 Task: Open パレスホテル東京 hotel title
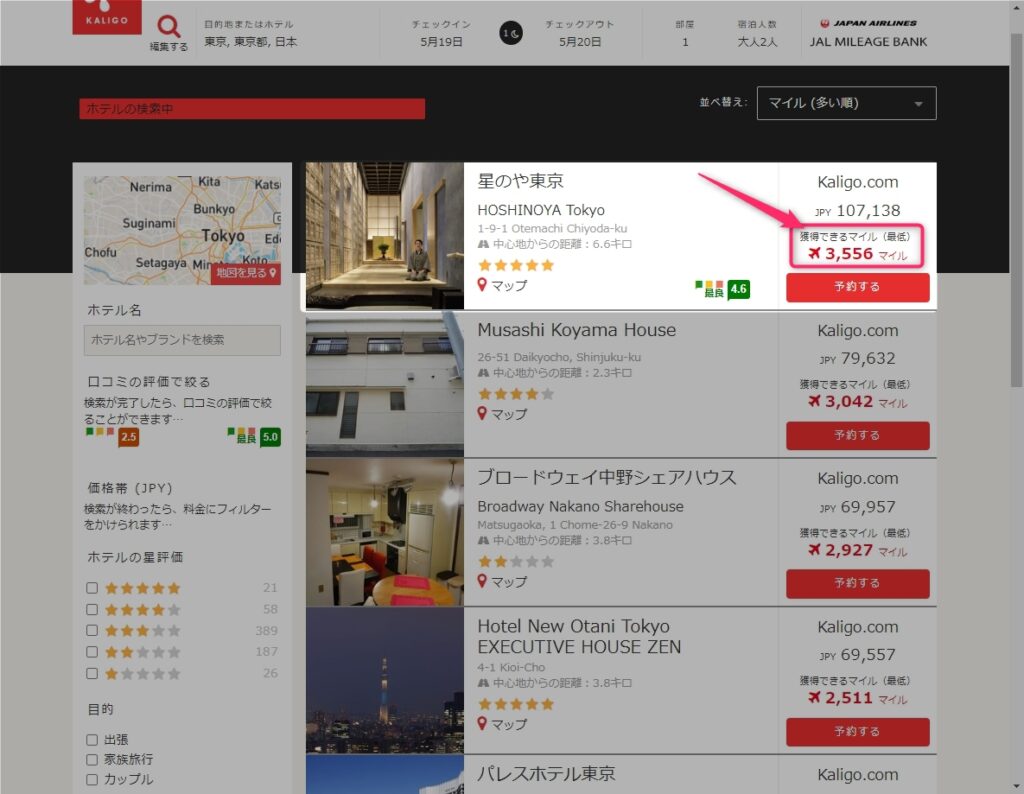click(x=547, y=774)
